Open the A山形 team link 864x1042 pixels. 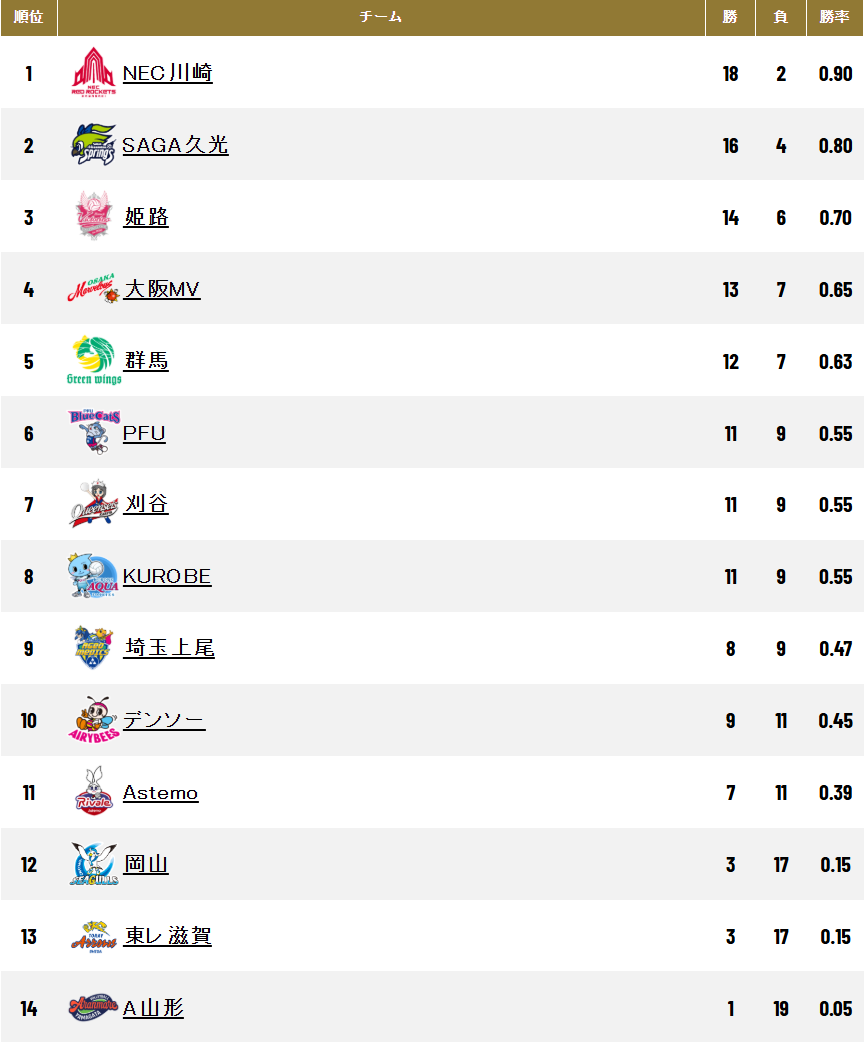[x=153, y=1008]
